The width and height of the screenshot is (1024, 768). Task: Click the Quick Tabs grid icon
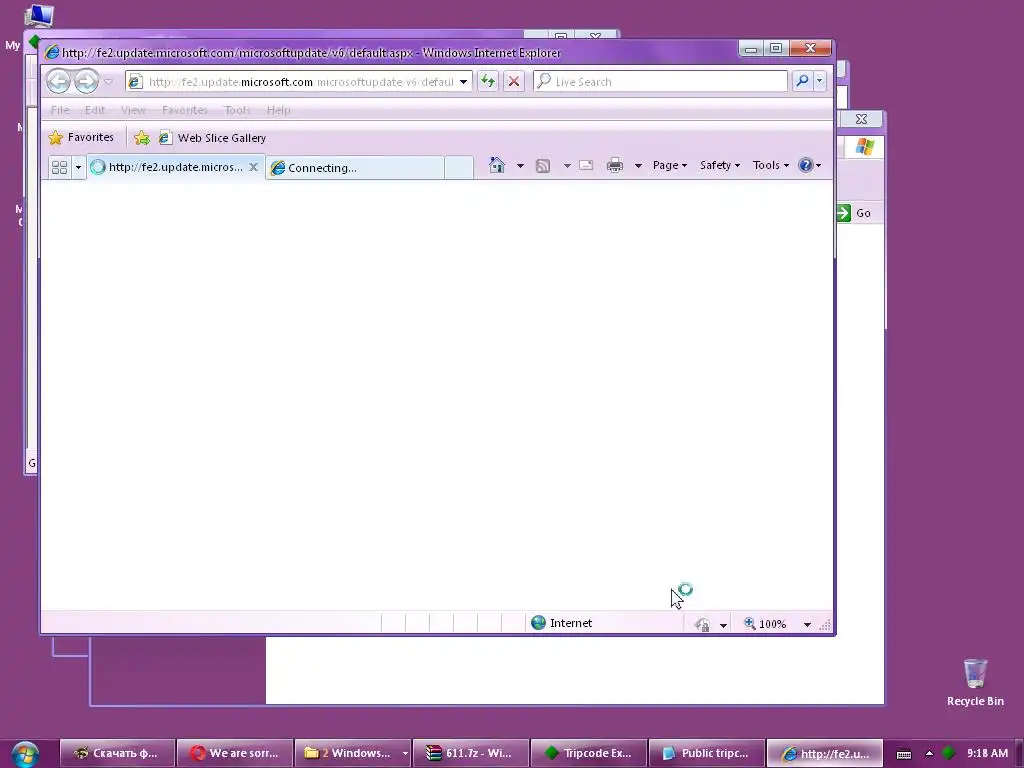(x=59, y=167)
